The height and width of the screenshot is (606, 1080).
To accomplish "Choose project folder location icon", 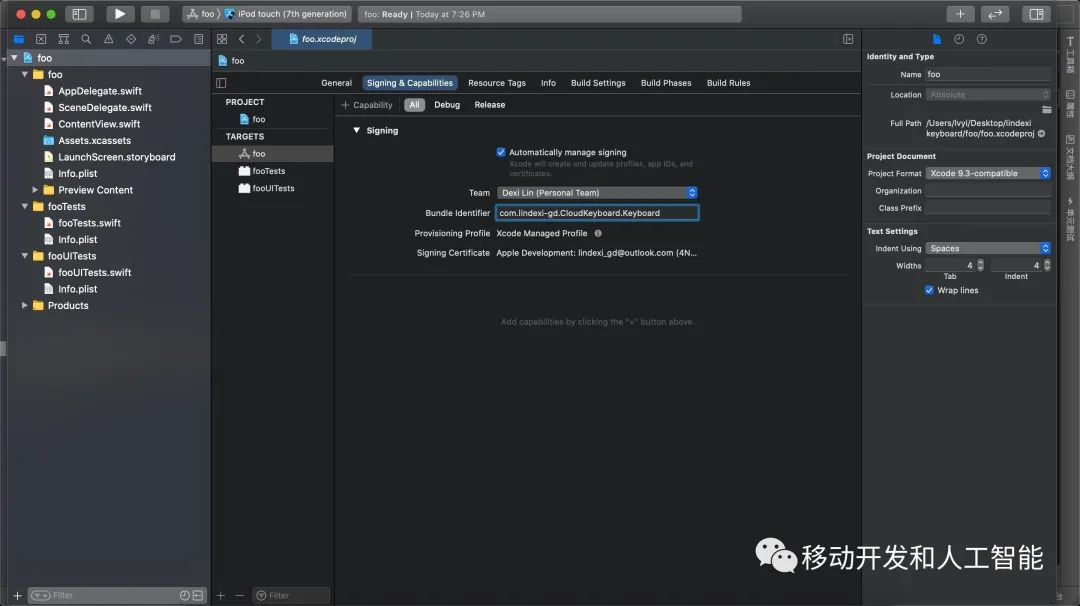I will (1046, 109).
